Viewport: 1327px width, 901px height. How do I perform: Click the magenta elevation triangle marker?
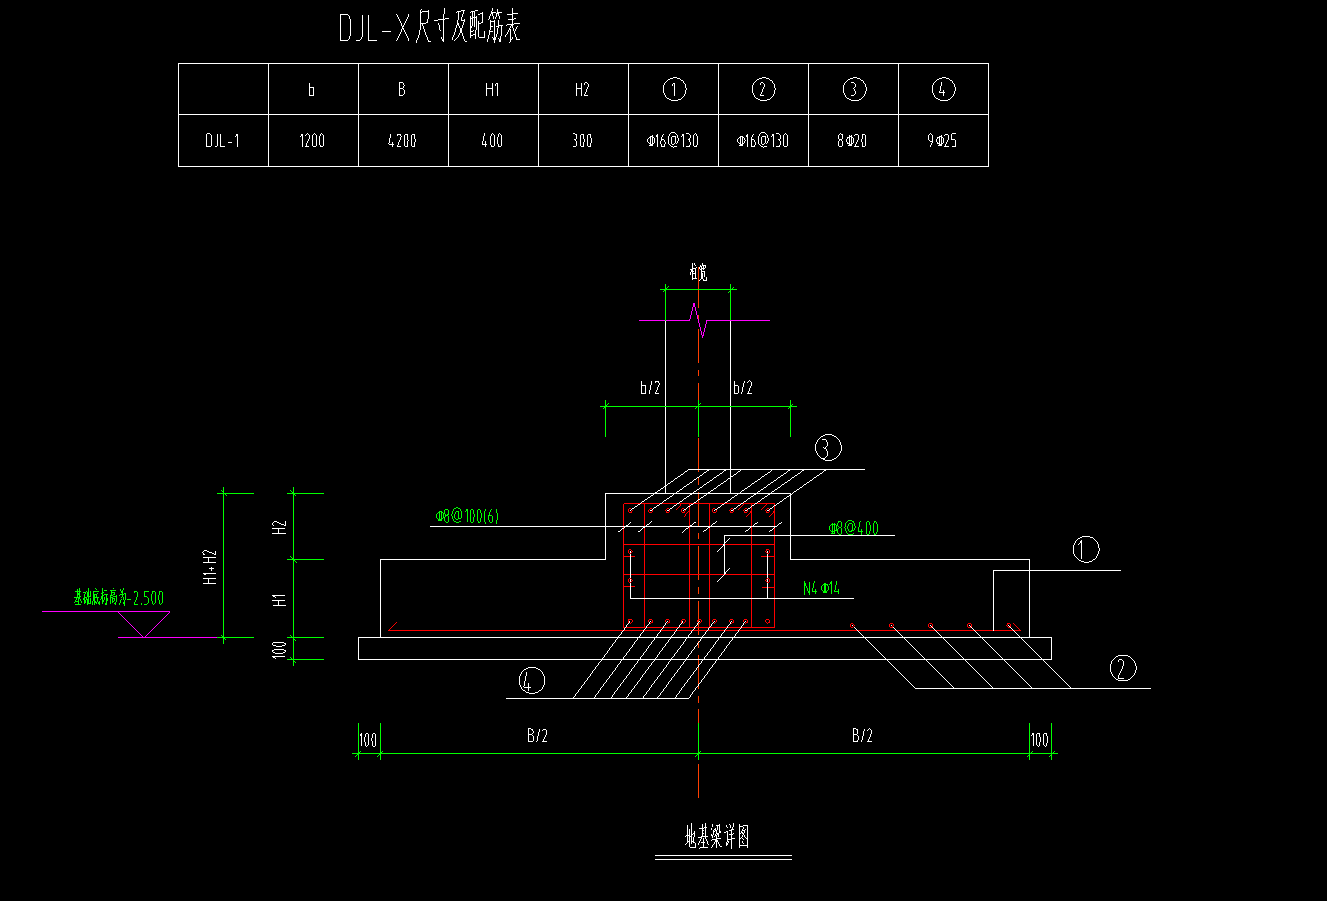143,624
